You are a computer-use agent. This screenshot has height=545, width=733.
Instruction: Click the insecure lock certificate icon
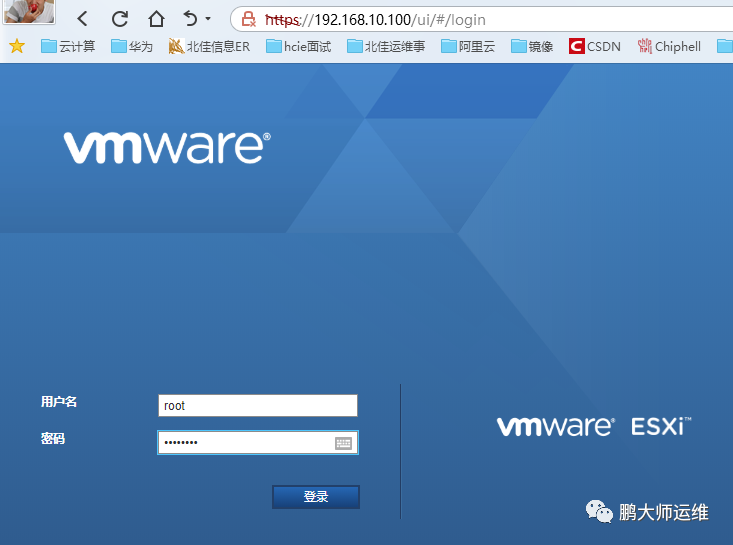point(248,19)
